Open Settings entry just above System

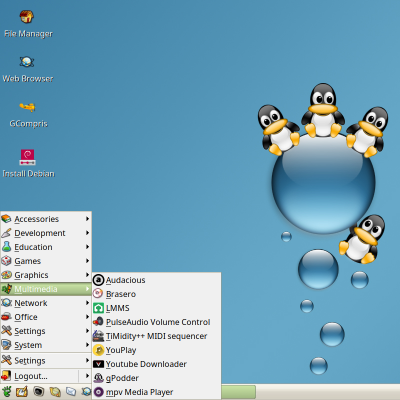point(46,331)
